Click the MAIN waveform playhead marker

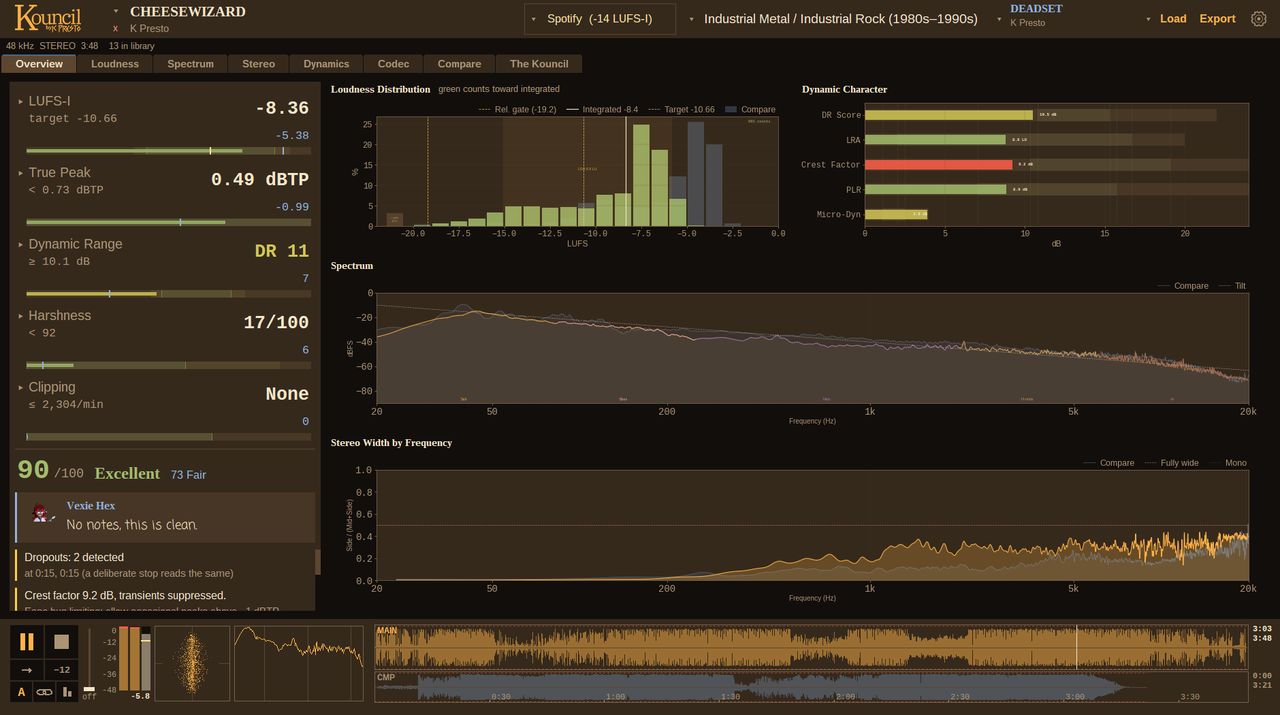1077,647
